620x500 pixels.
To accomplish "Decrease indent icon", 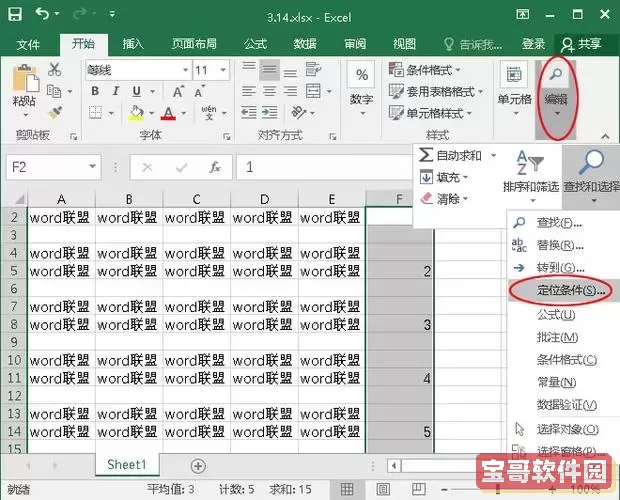I will pos(249,113).
